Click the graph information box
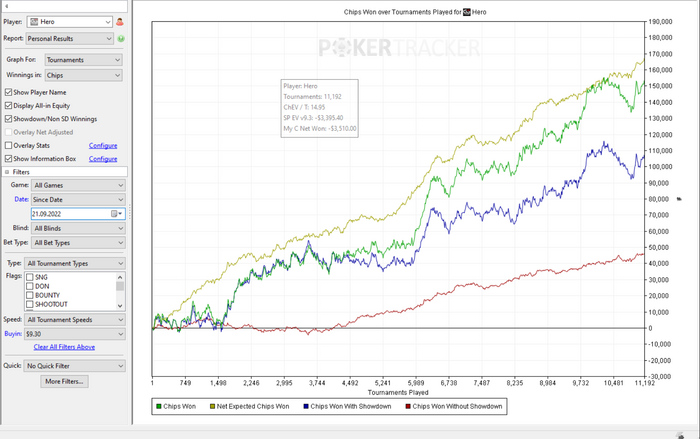 (319, 108)
